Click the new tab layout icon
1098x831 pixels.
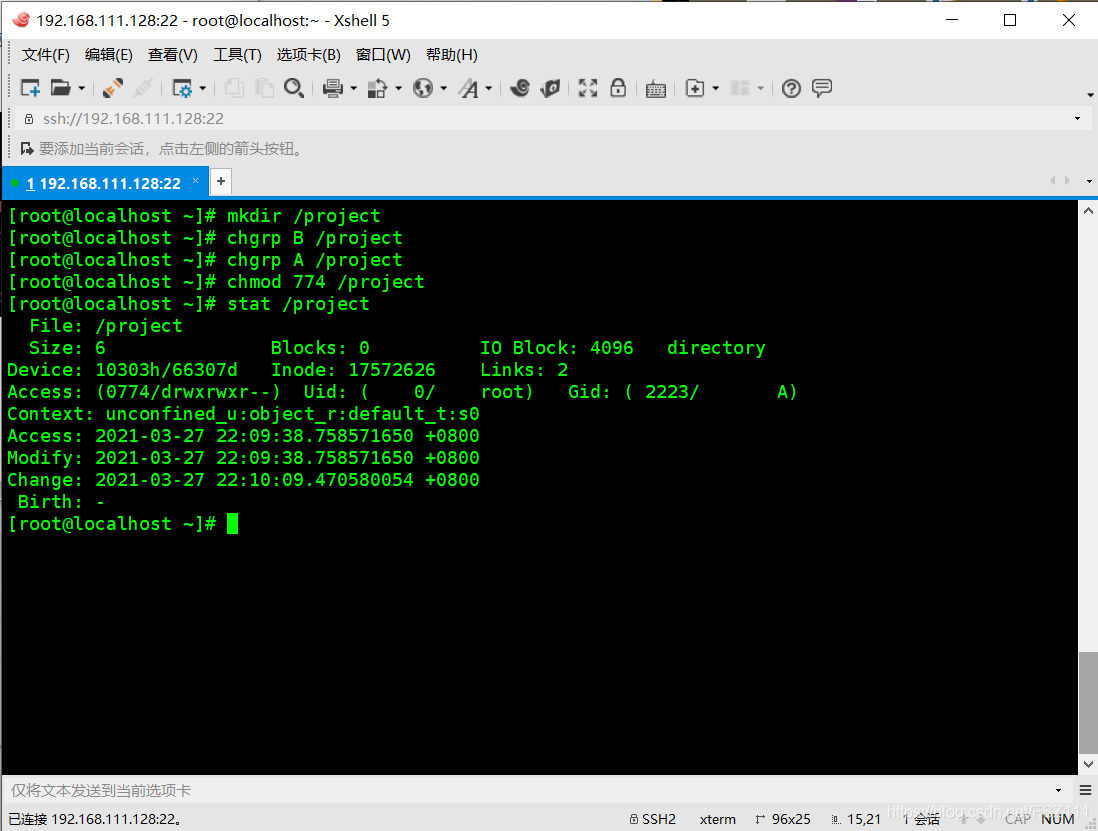(695, 88)
